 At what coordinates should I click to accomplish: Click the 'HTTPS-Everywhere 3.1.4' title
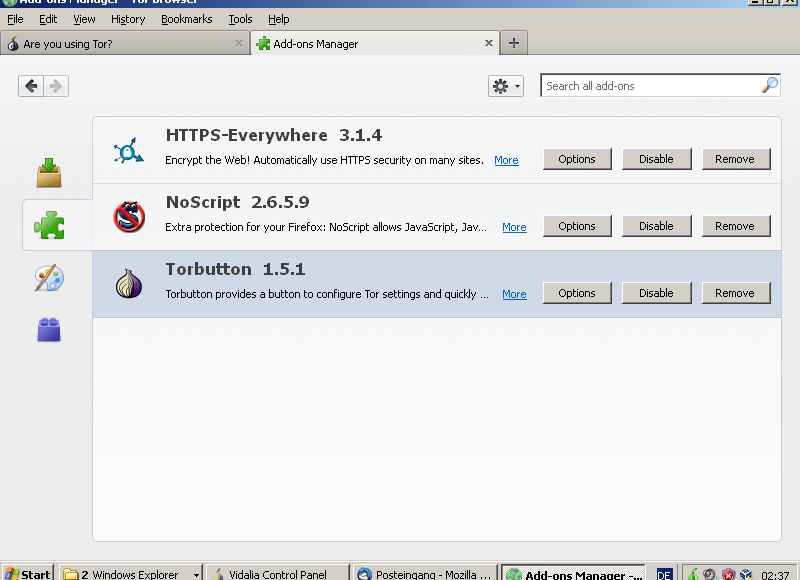(274, 135)
